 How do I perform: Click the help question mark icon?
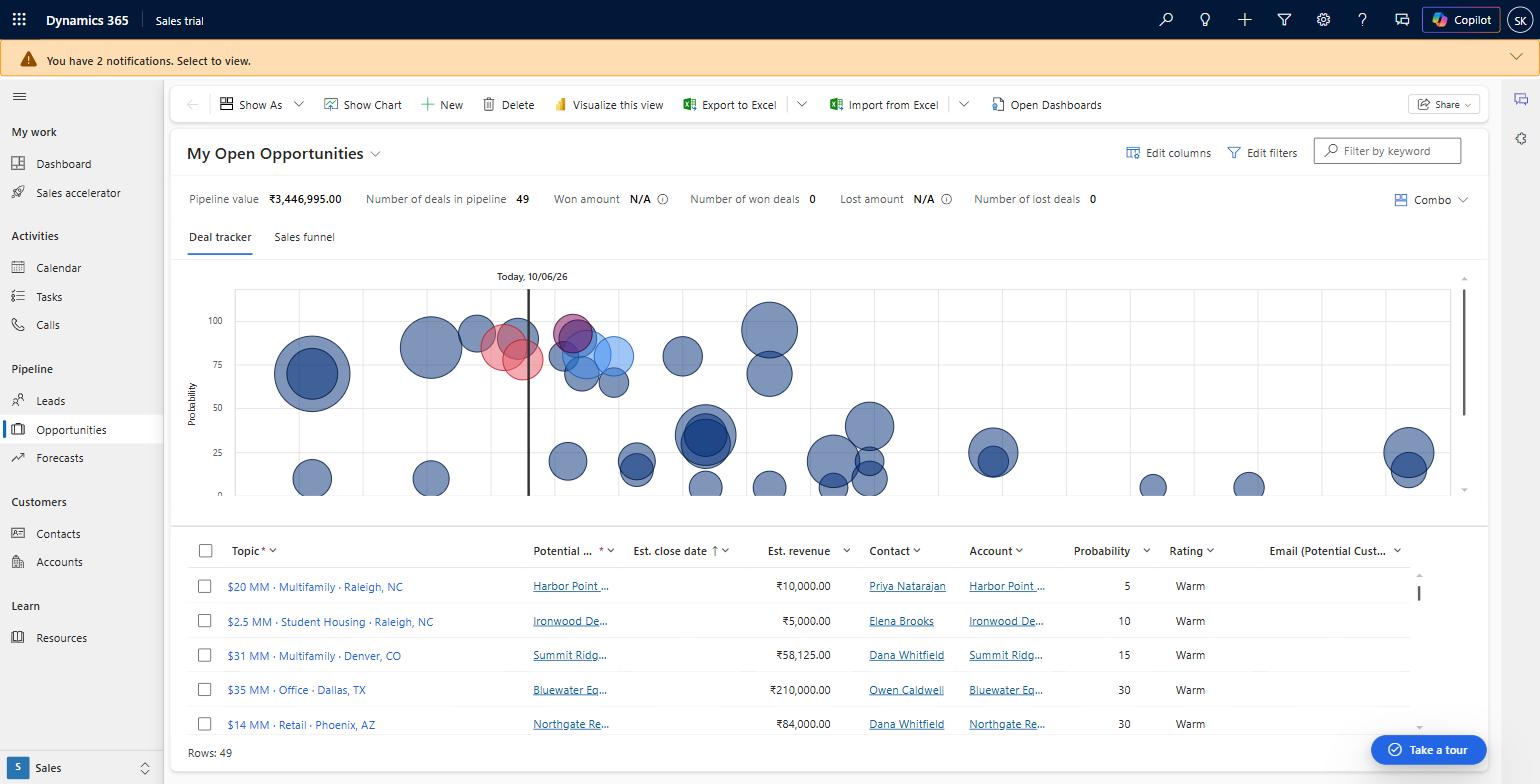(1362, 20)
